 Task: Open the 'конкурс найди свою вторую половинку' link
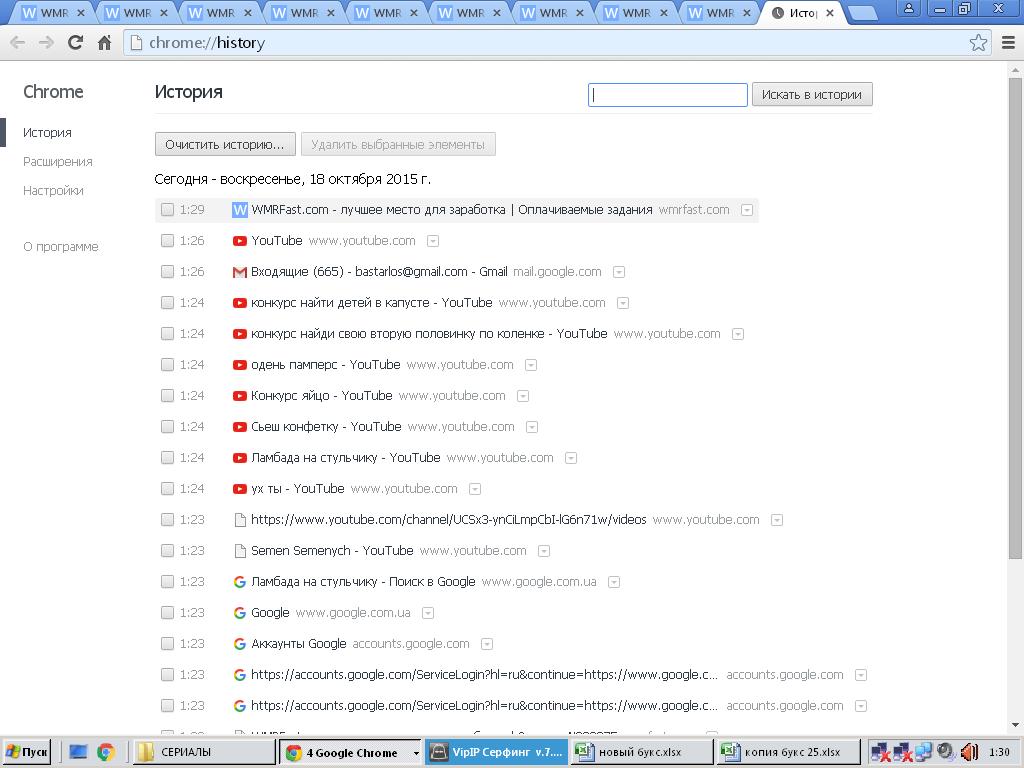click(429, 334)
